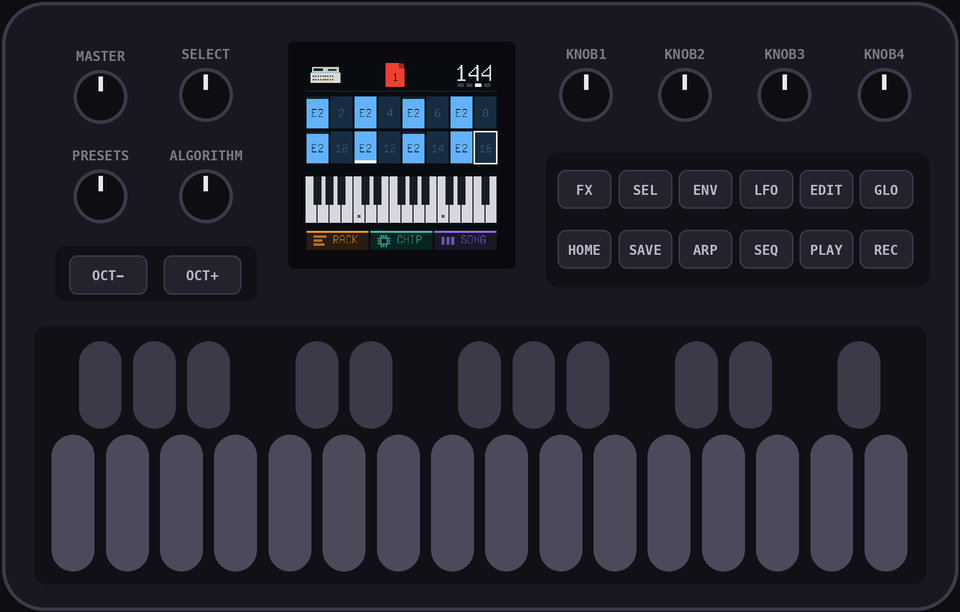Viewport: 960px width, 612px height.
Task: Open the SEQ sequencer button
Action: (x=766, y=250)
